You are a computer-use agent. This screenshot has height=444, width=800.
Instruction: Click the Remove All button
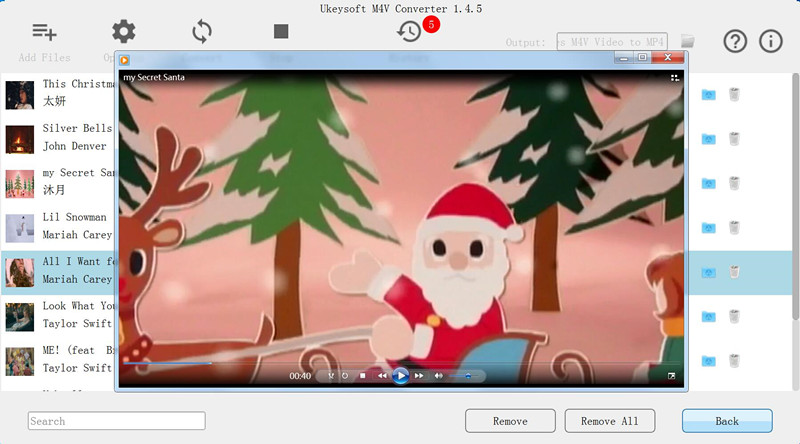[x=610, y=421]
